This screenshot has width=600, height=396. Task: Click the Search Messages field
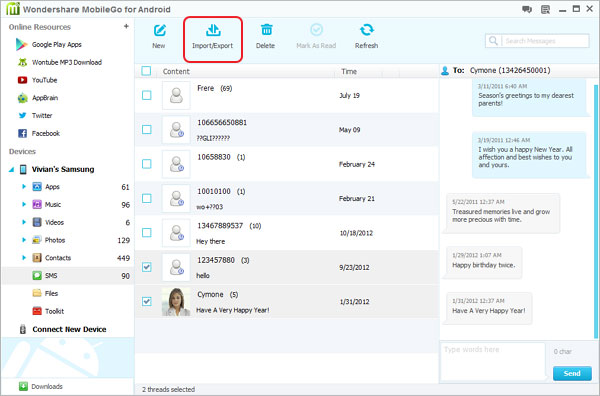click(x=537, y=41)
